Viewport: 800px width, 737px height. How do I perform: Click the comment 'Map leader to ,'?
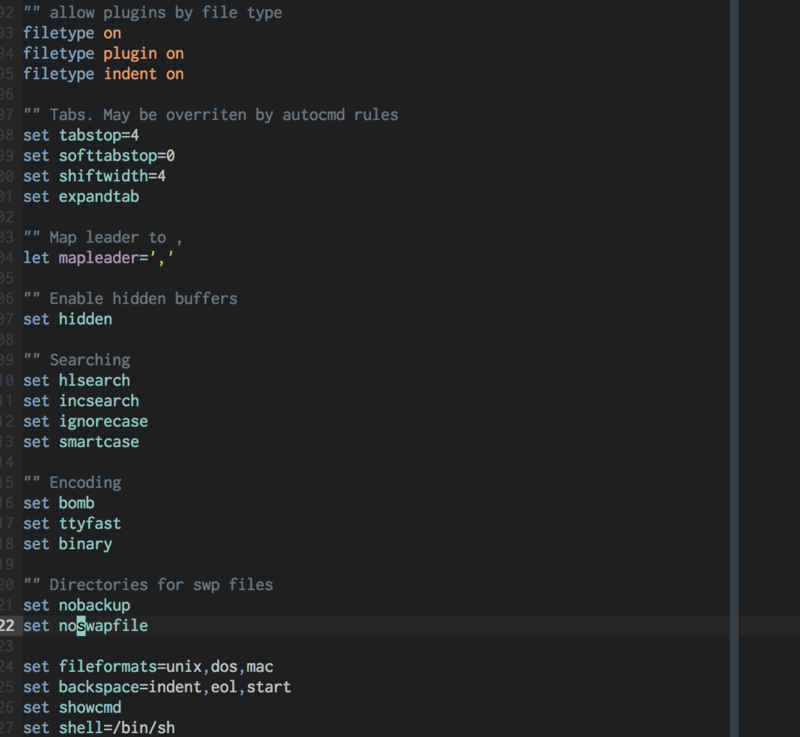(x=103, y=237)
